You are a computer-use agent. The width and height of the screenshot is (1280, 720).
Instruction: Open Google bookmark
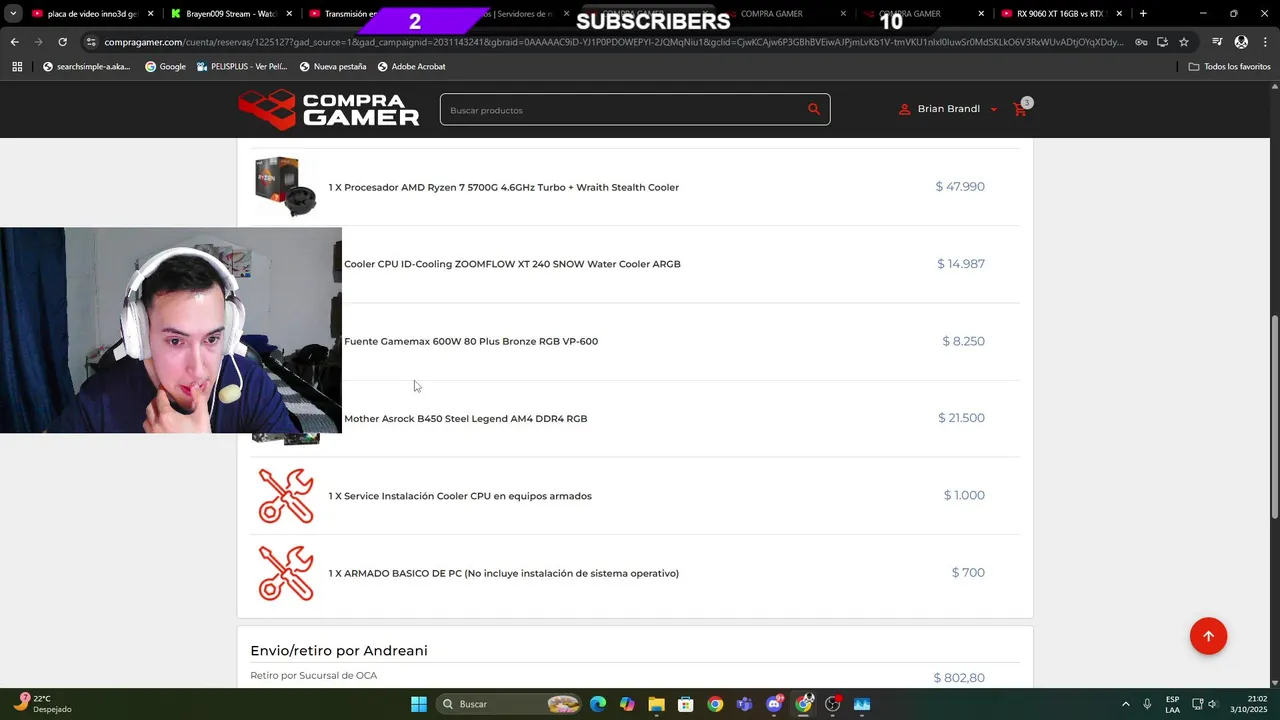click(x=165, y=66)
